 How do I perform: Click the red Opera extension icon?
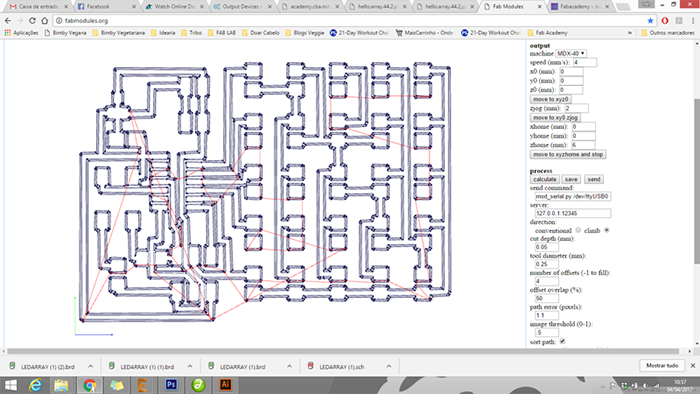coord(665,21)
